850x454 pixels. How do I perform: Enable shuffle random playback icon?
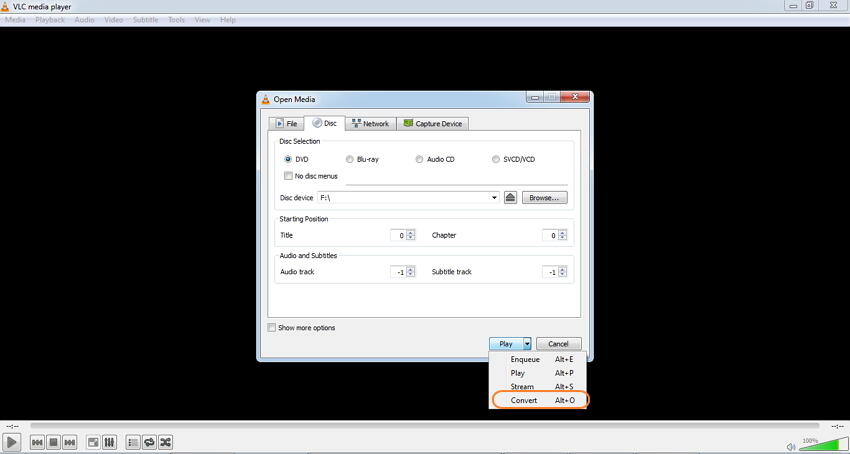pos(165,443)
